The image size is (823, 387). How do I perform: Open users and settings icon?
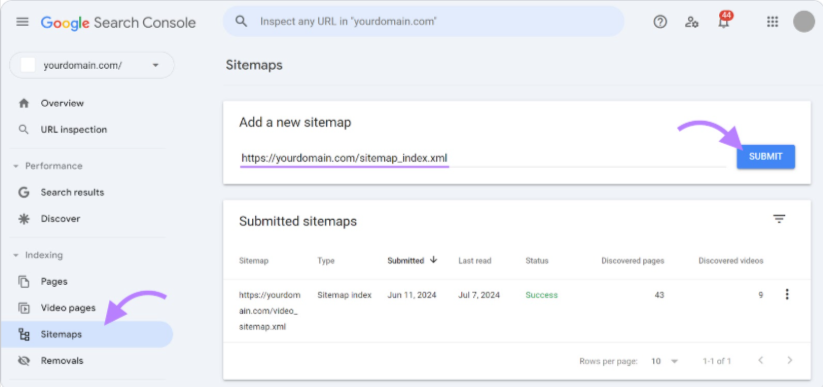pyautogui.click(x=692, y=22)
